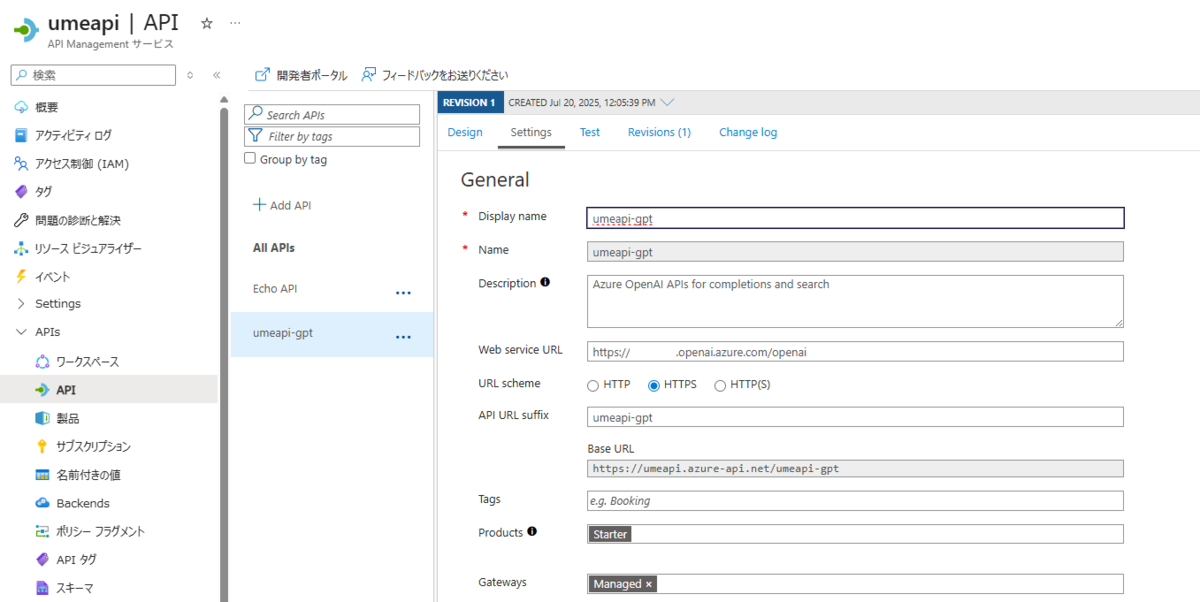Switch to the Design tab
Viewport: 1200px width, 602px height.
pos(465,132)
